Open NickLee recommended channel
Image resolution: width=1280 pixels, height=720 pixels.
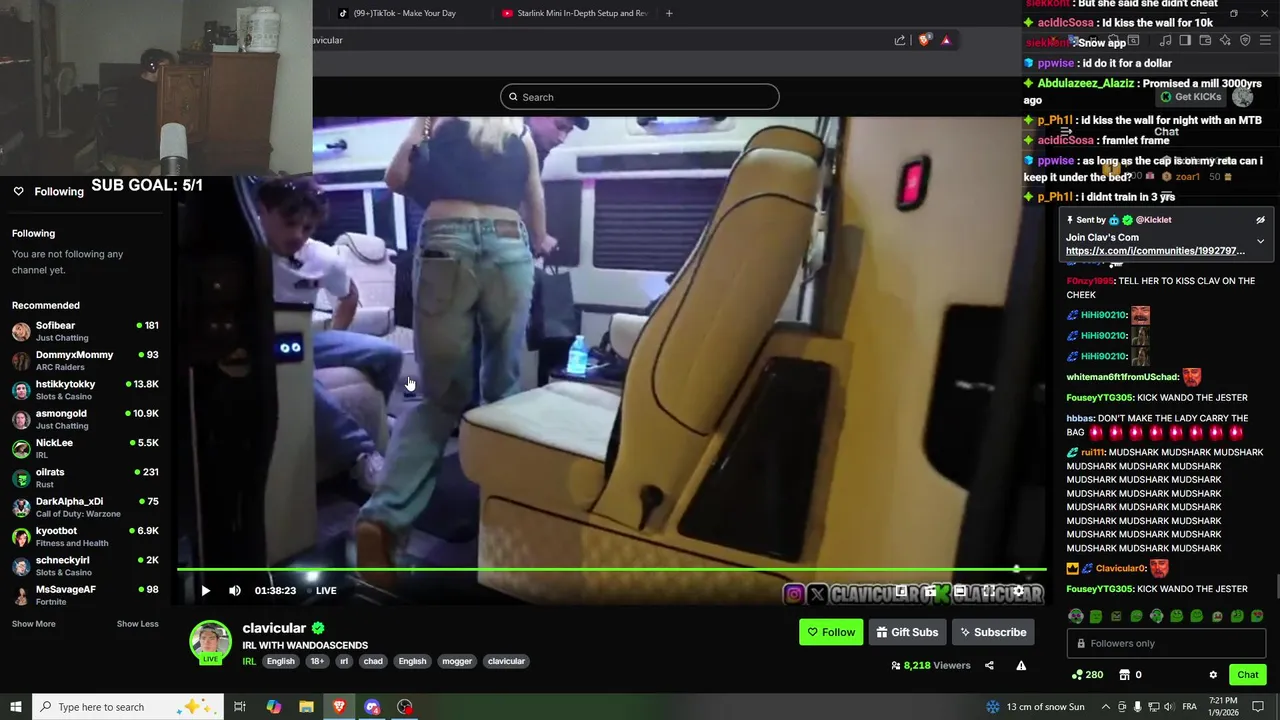pos(85,448)
